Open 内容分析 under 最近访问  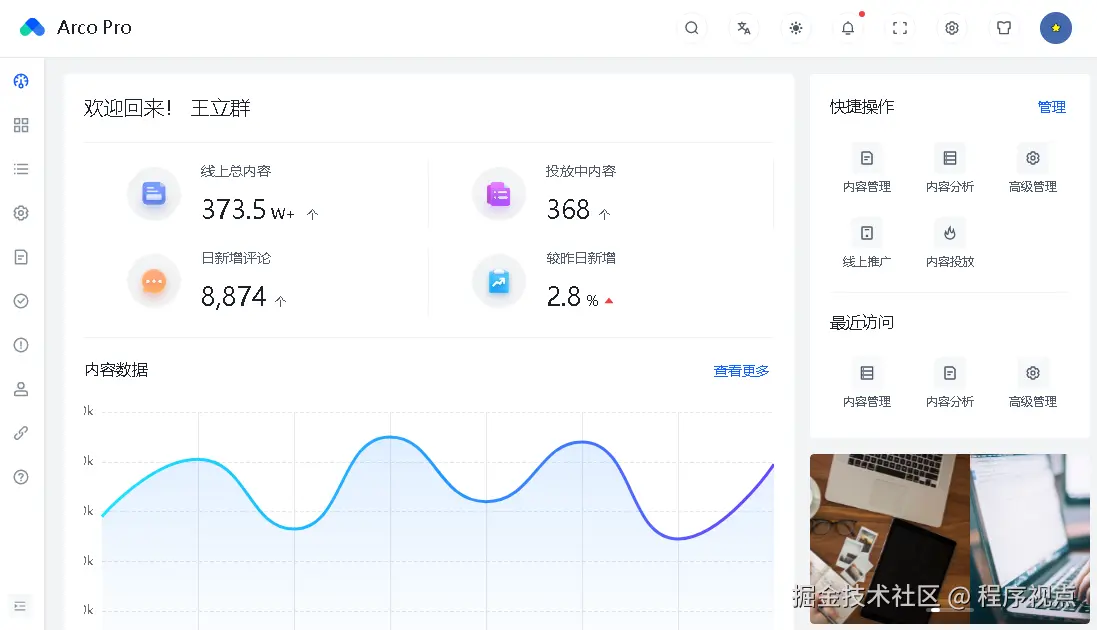coord(949,385)
